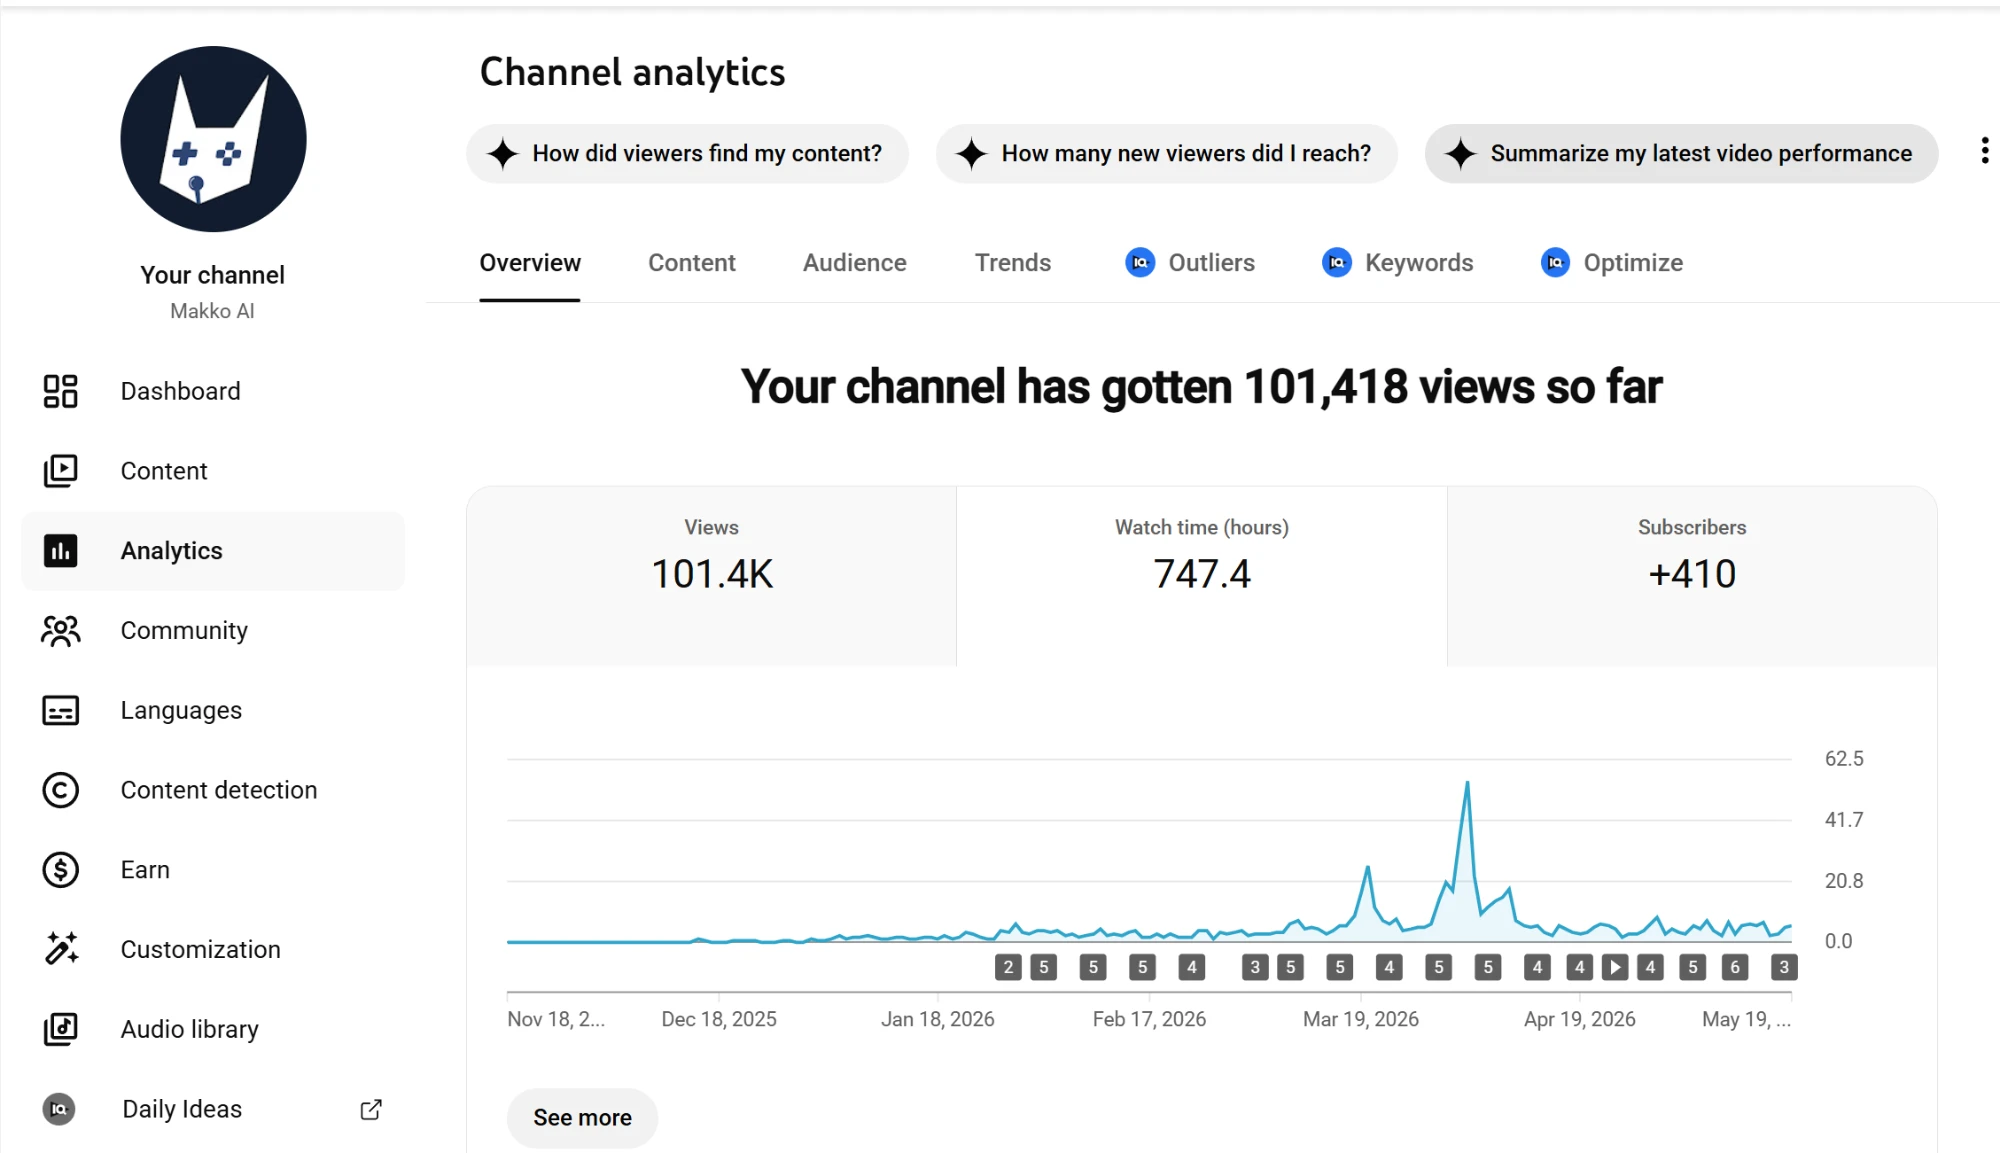
Task: Click the IQ badge icon next to Optimize
Action: 1555,262
